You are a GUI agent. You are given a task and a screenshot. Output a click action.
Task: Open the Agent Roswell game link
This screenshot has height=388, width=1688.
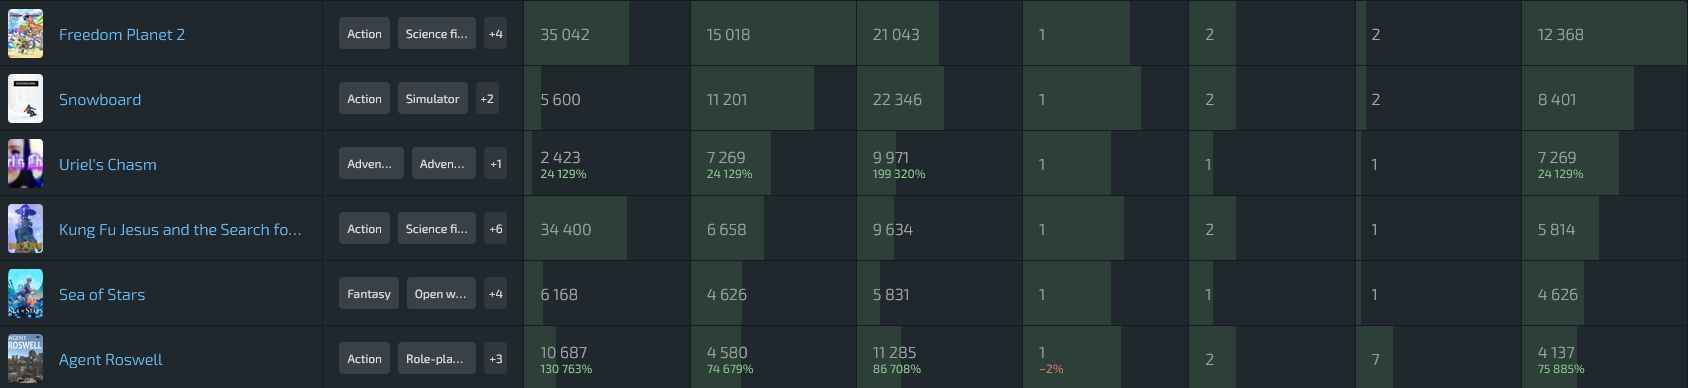(111, 359)
